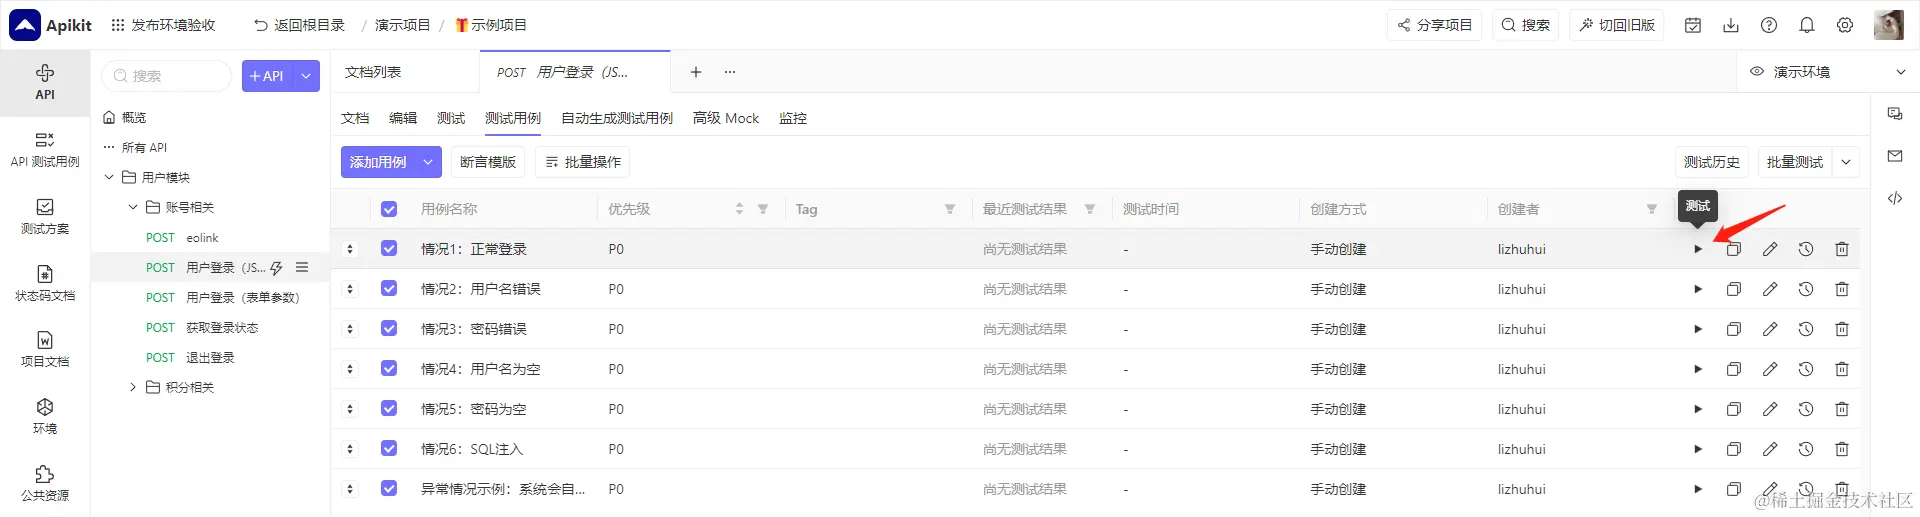Open the notification bell icon
This screenshot has height=517, width=1920.
1807,25
